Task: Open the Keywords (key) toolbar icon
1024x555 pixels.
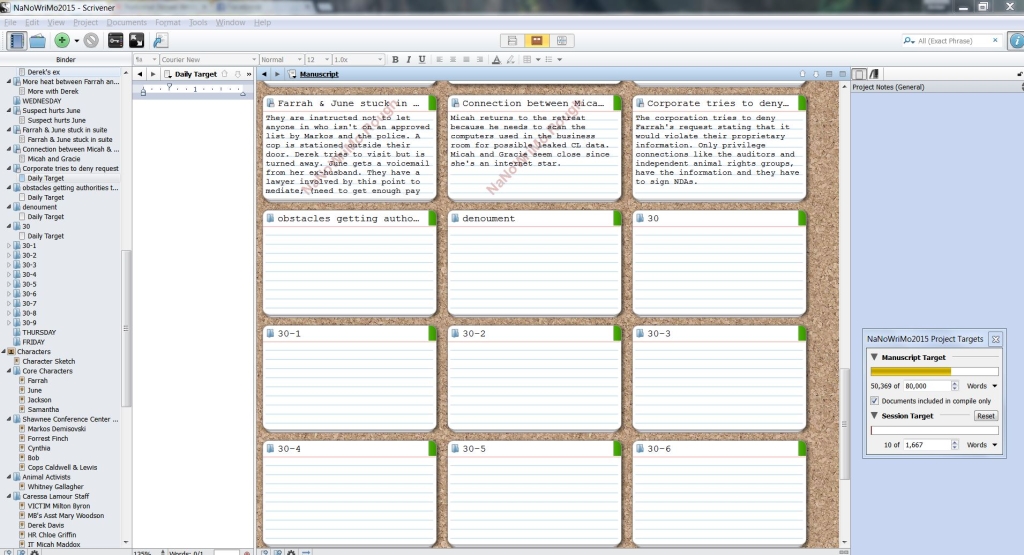Action: (115, 40)
